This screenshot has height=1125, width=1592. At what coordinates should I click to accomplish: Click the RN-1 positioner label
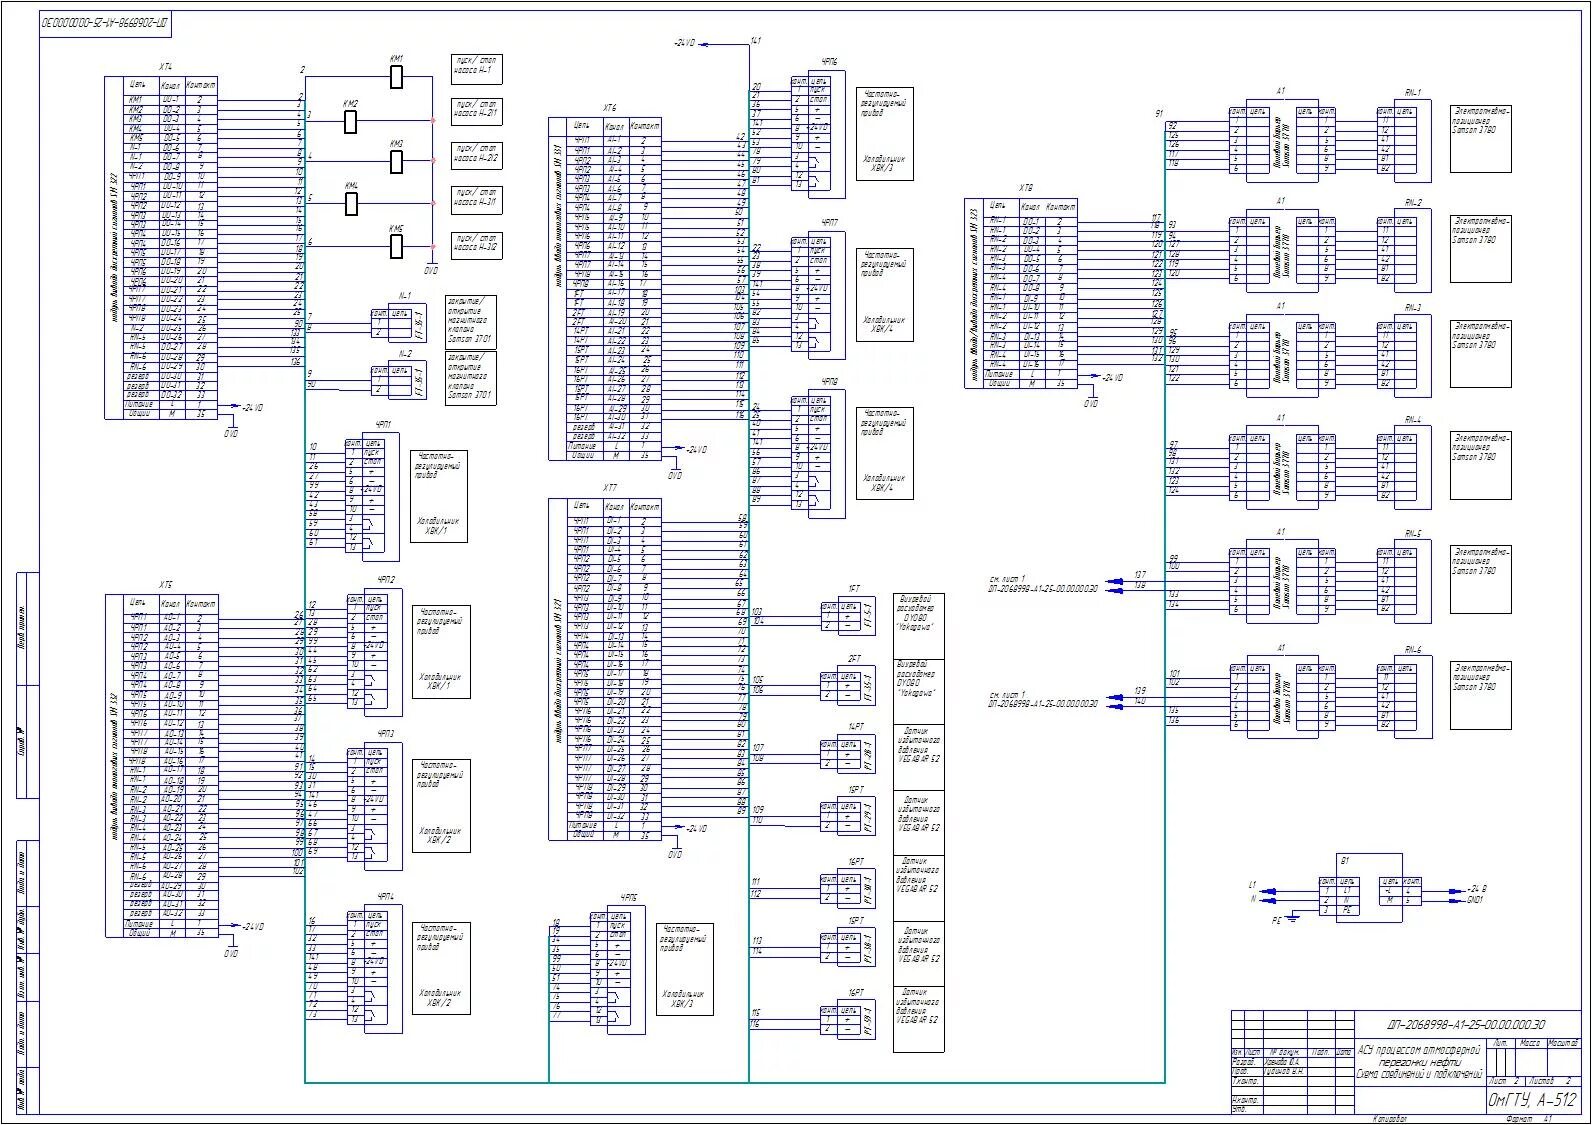pos(1413,92)
